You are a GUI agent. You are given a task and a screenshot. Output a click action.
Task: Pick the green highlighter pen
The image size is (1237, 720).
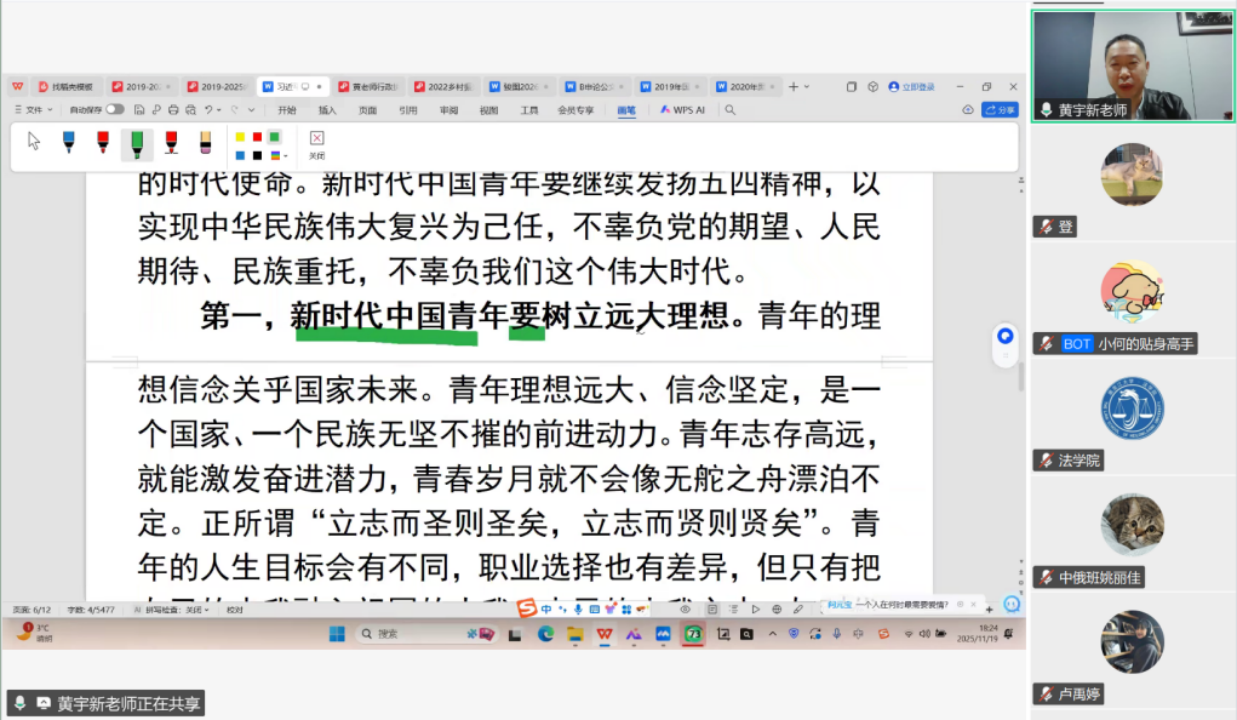coord(137,144)
